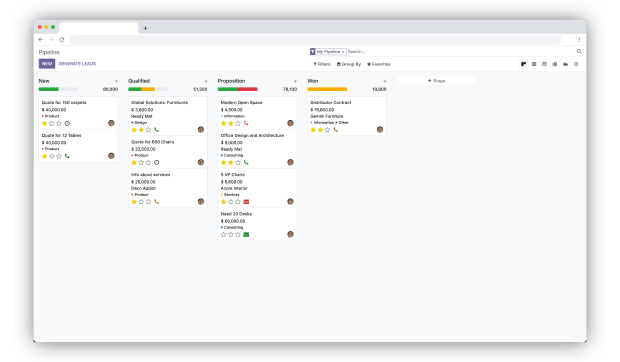Viewport: 620px width, 362px height.
Task: Set third star priority on Modern Open Space
Action: 238,123
